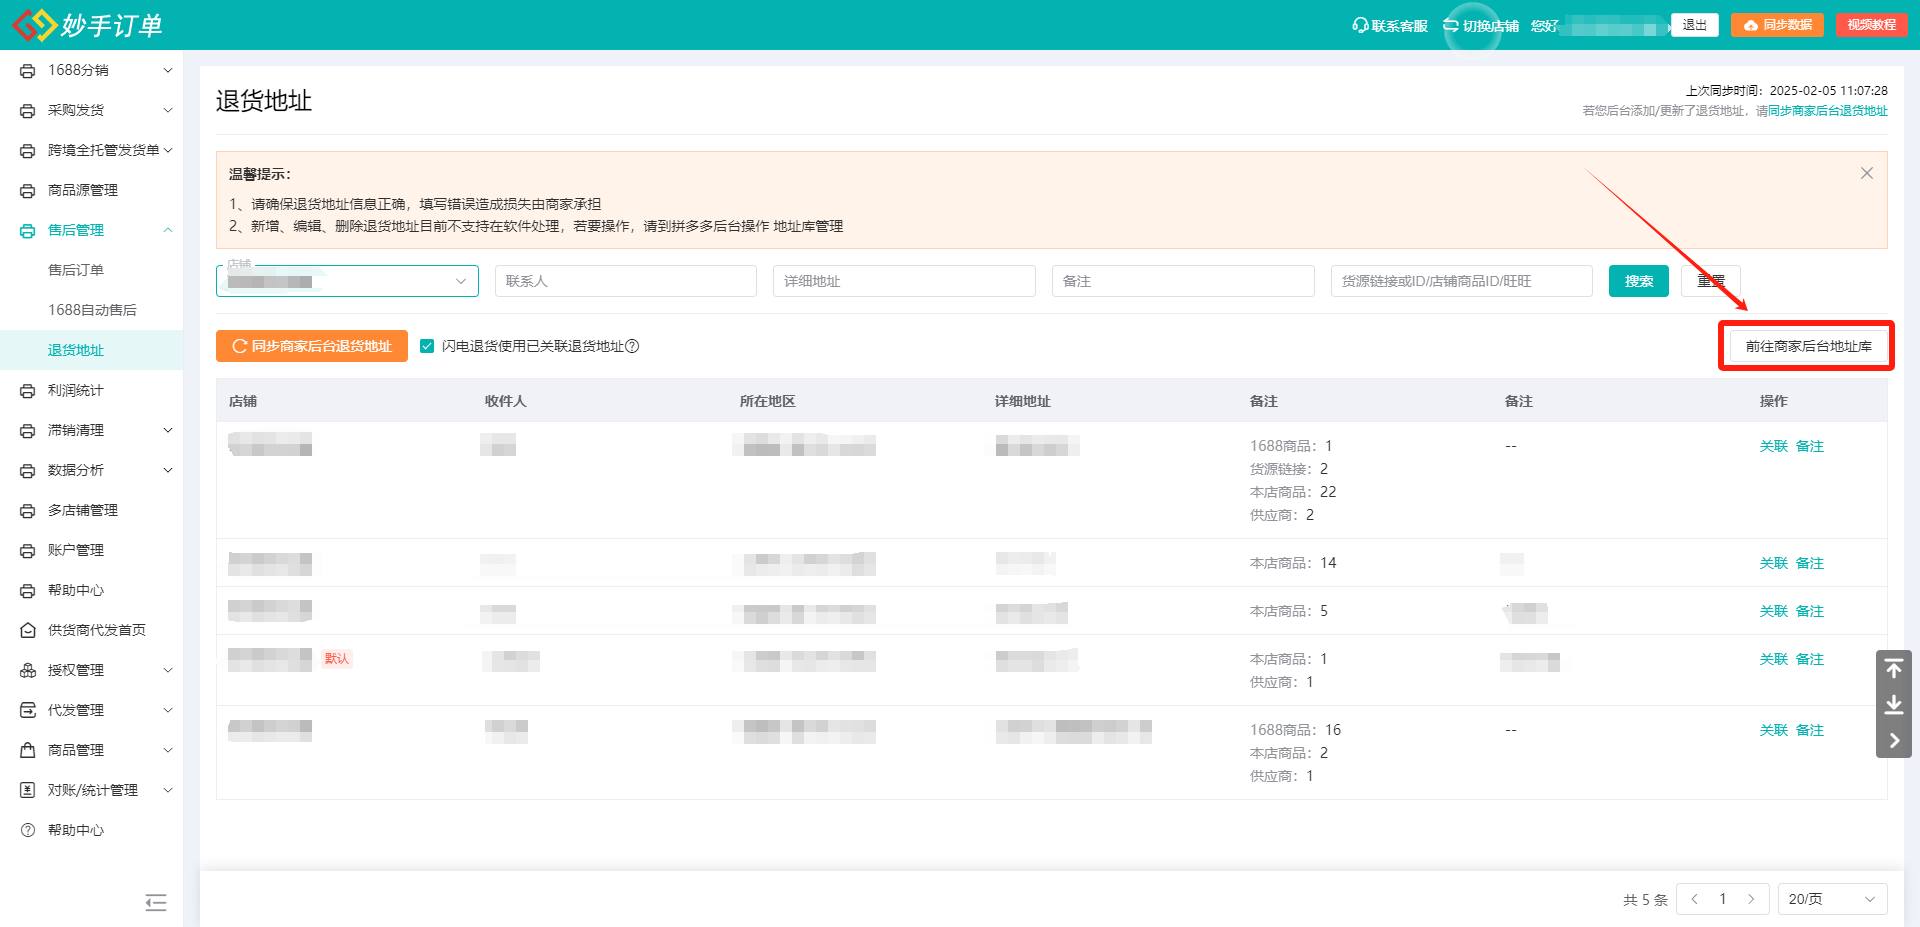Jump to page bottom with the down-arrow icon
The image size is (1920, 927).
pos(1894,705)
